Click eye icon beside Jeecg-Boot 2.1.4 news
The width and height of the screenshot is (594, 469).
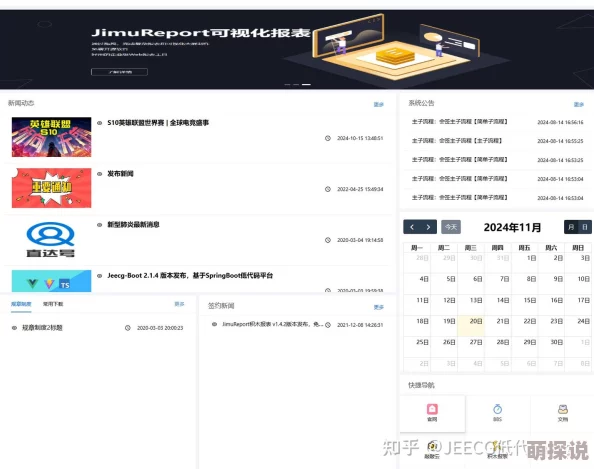click(x=100, y=276)
